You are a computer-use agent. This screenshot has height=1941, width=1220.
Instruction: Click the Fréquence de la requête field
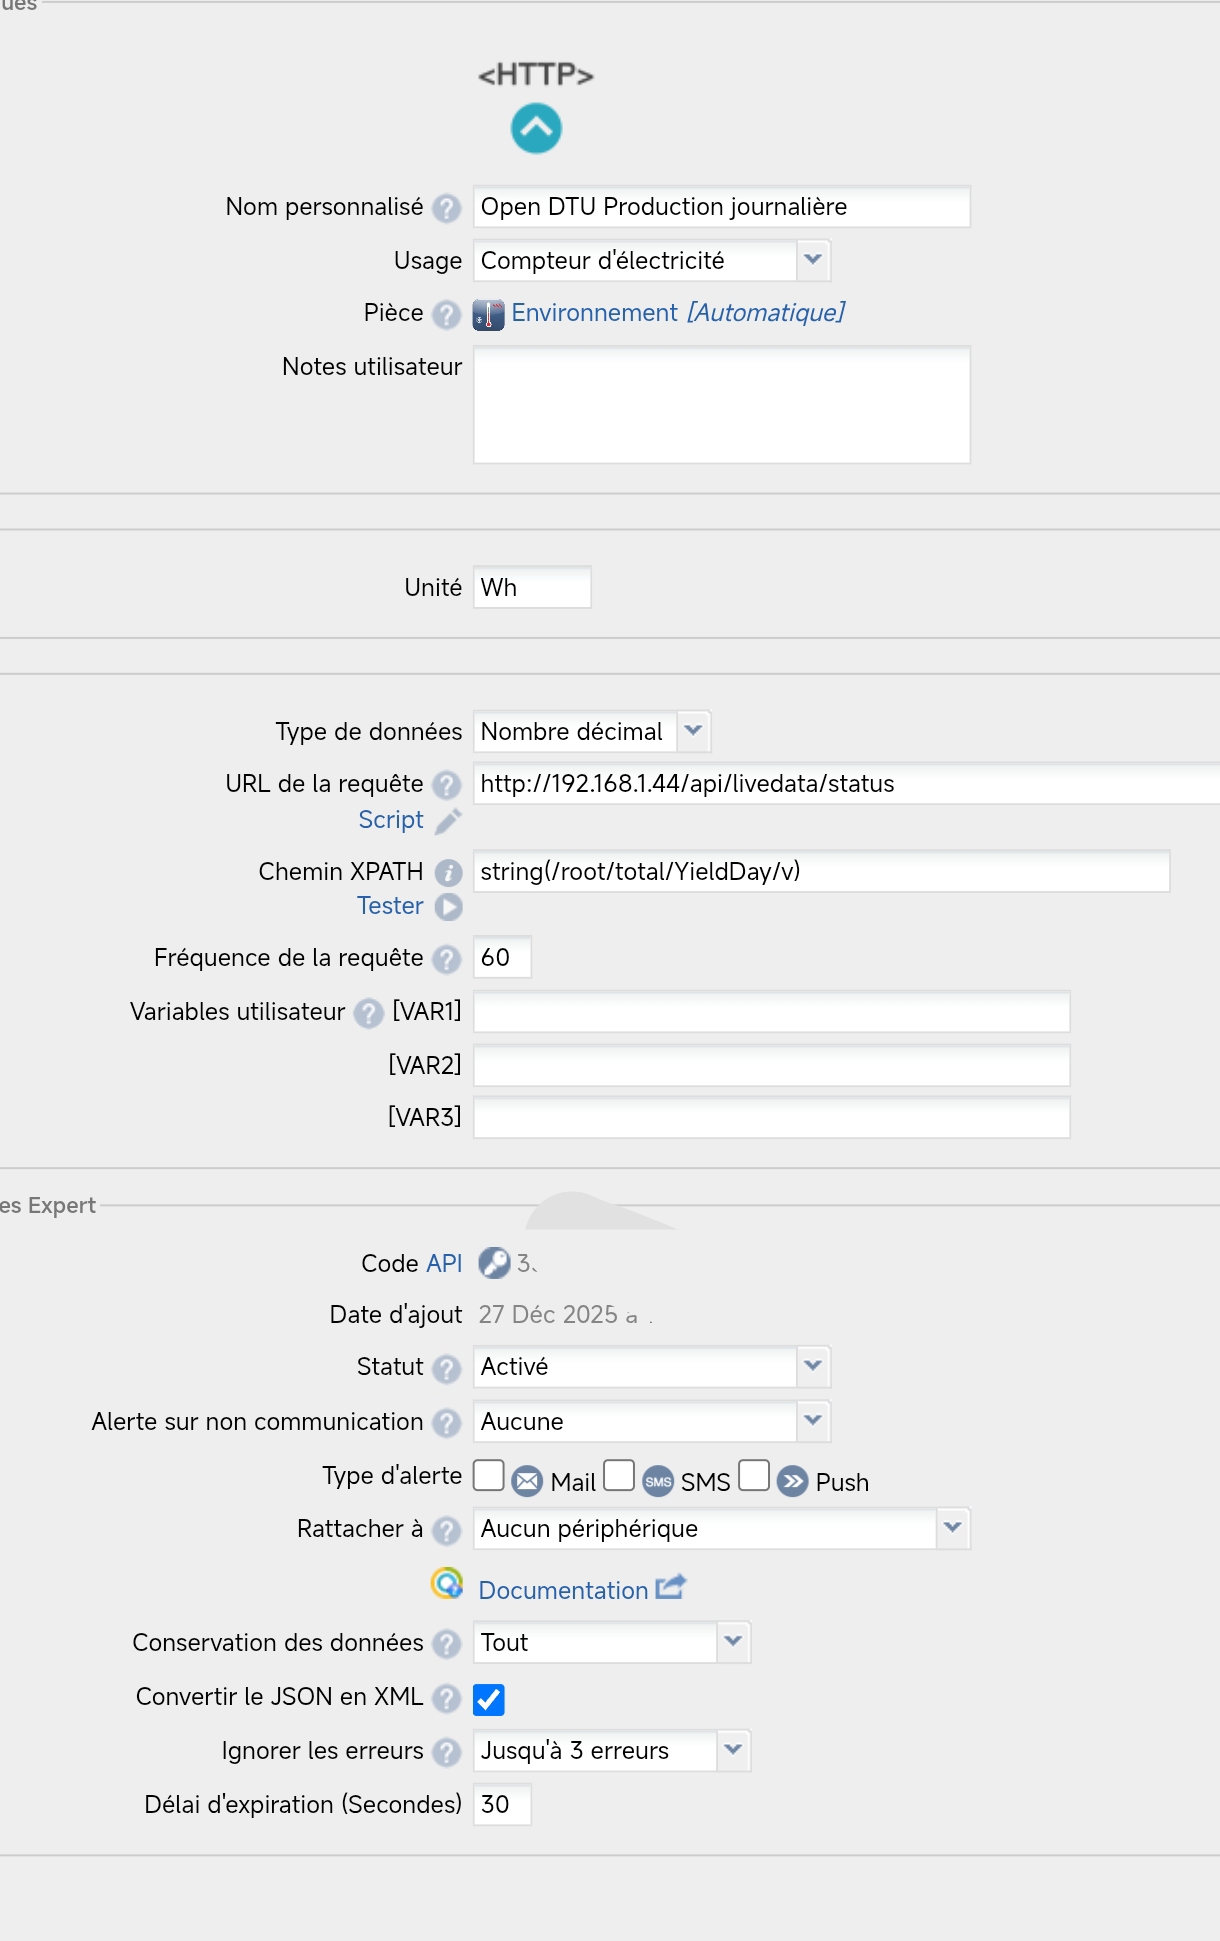502,958
